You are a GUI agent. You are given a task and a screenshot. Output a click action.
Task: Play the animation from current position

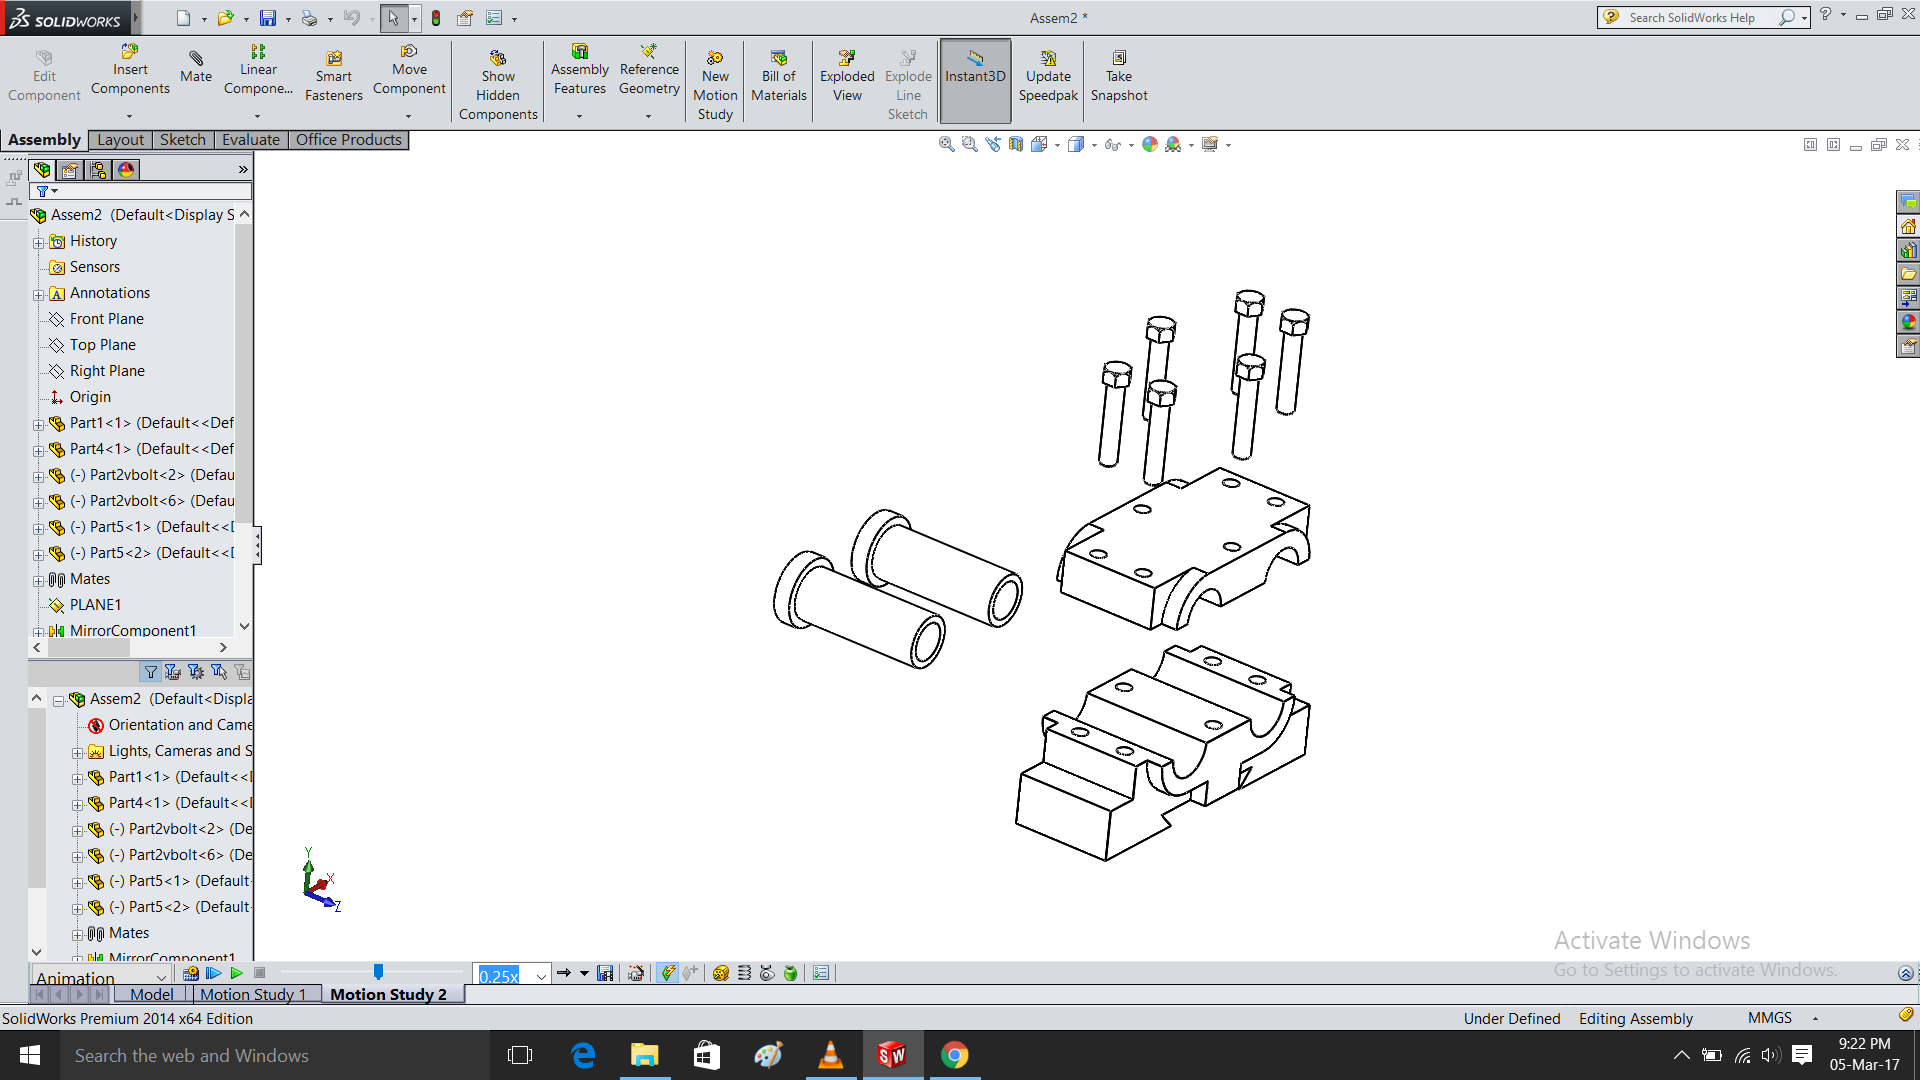(x=237, y=973)
